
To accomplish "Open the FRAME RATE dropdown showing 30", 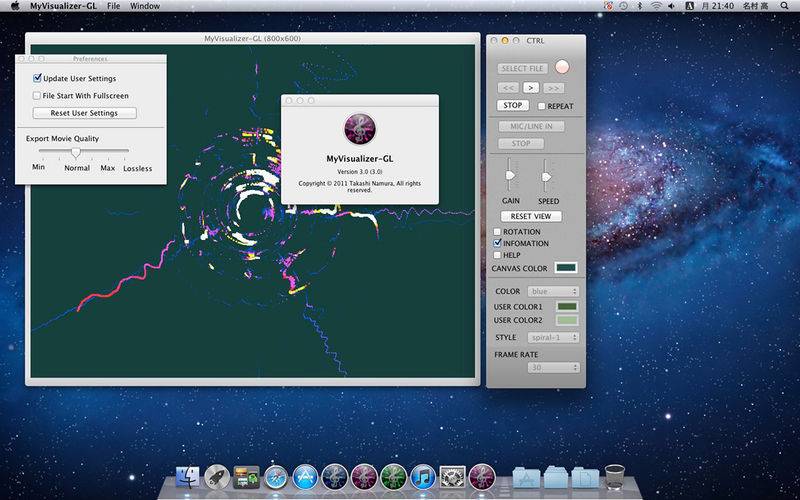I will point(553,367).
